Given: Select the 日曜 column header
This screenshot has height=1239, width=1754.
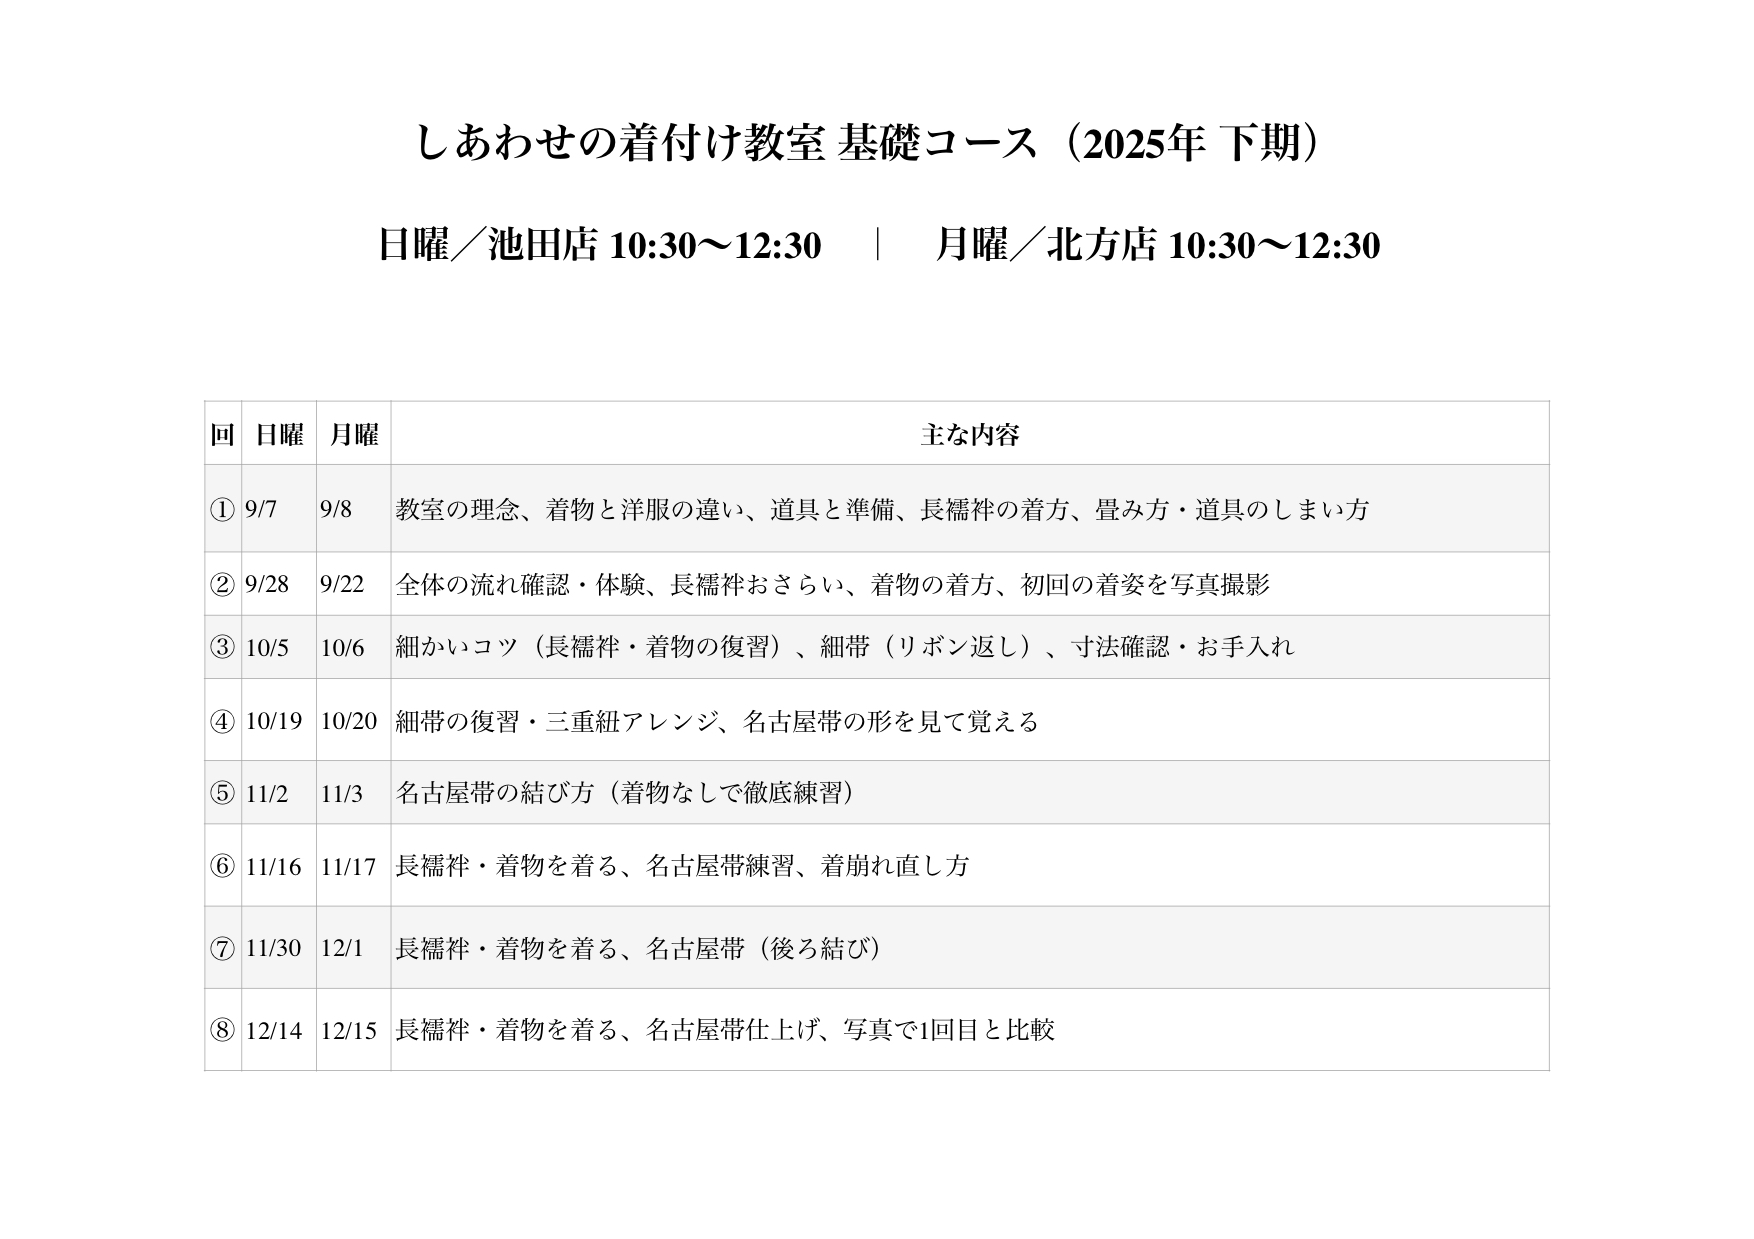Looking at the screenshot, I should point(279,435).
